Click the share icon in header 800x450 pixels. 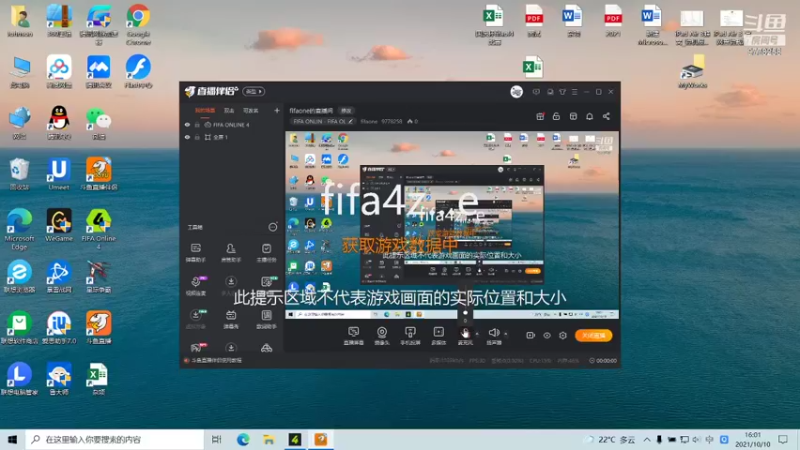point(606,116)
